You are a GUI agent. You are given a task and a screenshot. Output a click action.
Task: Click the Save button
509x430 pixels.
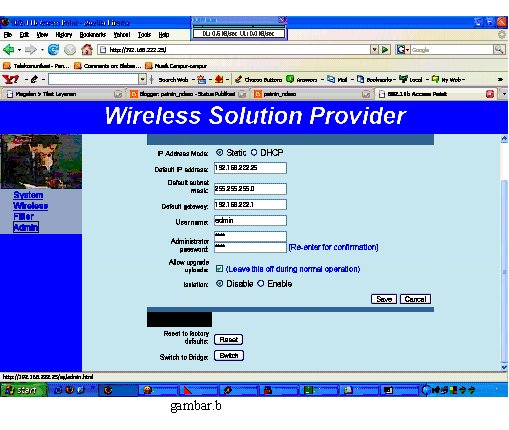click(x=384, y=299)
